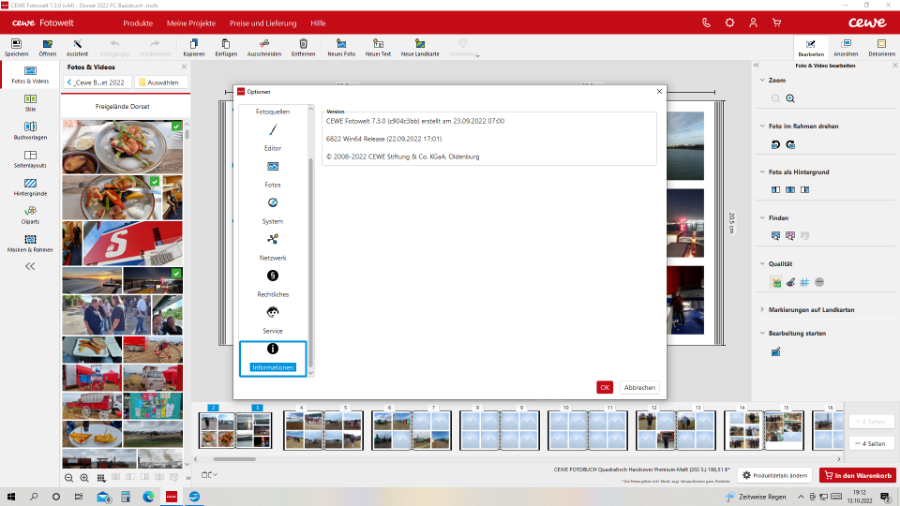The width and height of the screenshot is (900, 506).
Task: Click the Neue Landkarte toolbar icon
Action: click(x=420, y=46)
